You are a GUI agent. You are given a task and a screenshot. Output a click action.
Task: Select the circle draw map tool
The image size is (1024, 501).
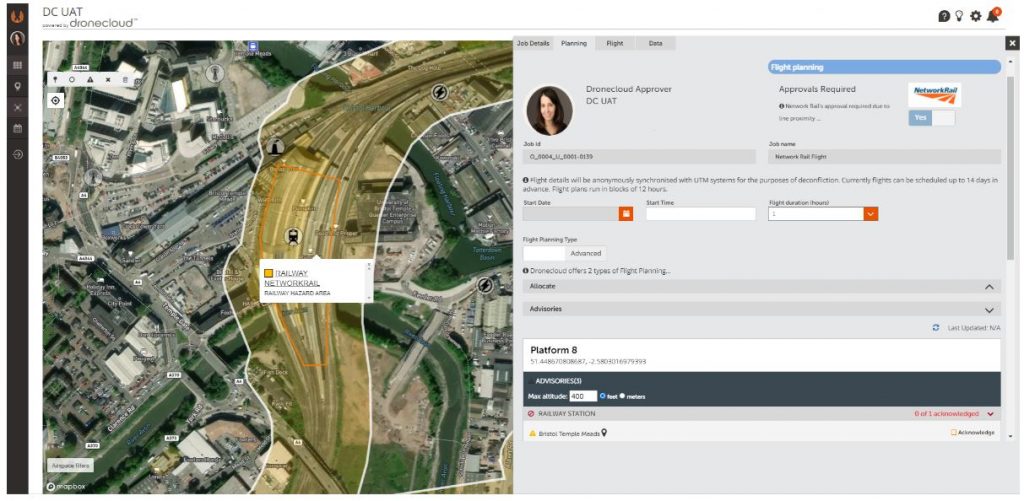(x=72, y=79)
